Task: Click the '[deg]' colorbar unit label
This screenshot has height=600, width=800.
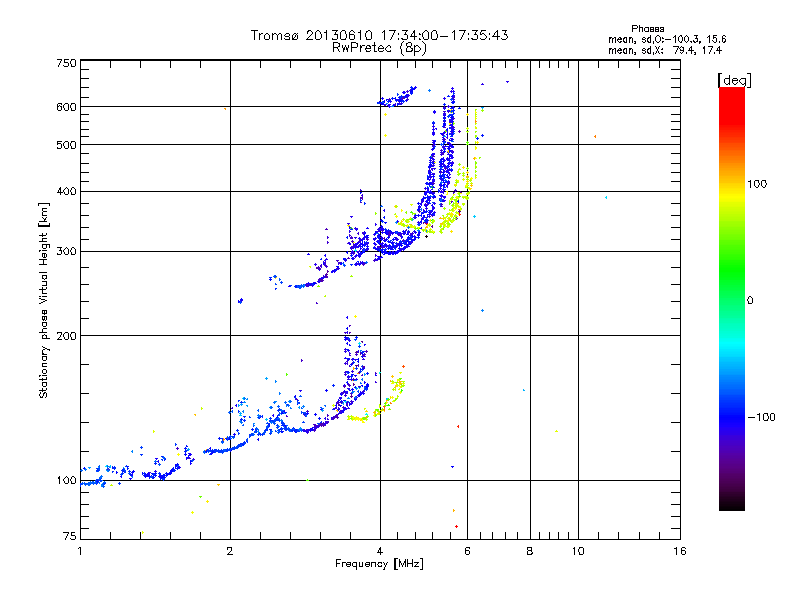Action: (x=734, y=80)
